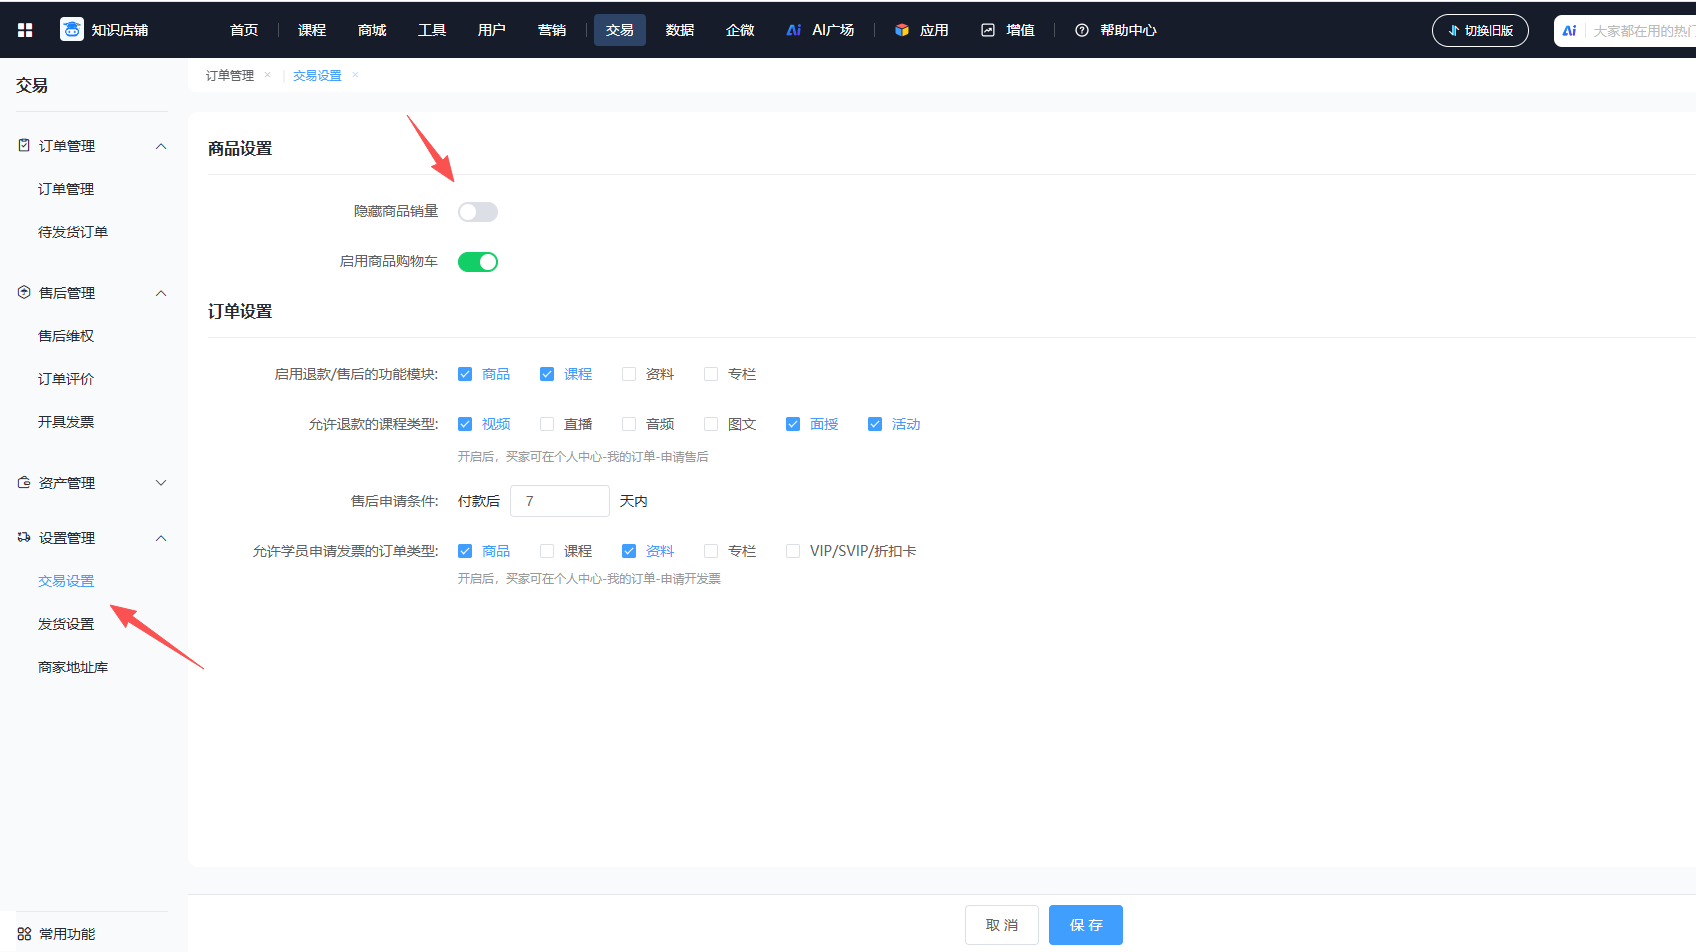Click the 保存 button

(x=1085, y=925)
